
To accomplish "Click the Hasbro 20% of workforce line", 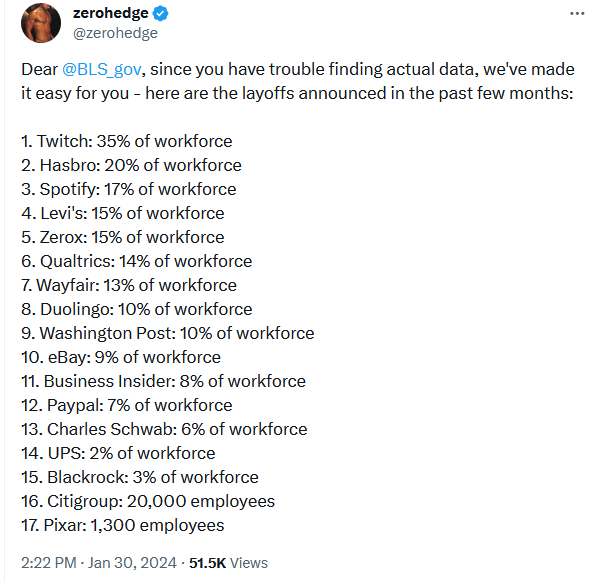I will 131,165.
